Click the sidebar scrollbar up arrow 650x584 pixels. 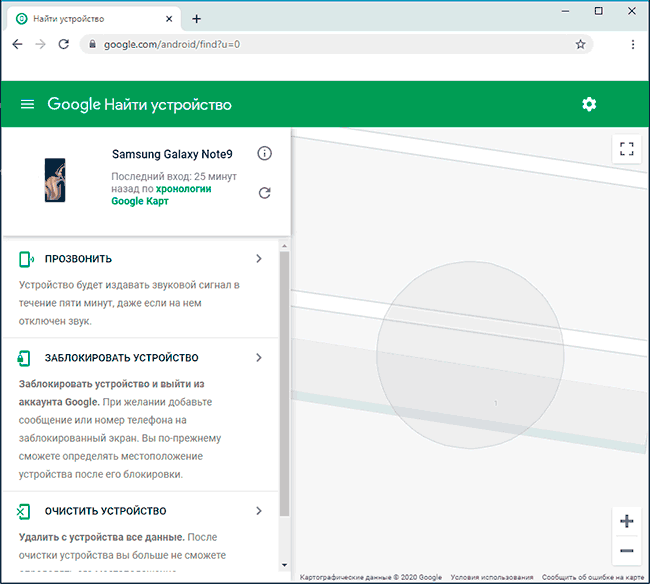[284, 246]
